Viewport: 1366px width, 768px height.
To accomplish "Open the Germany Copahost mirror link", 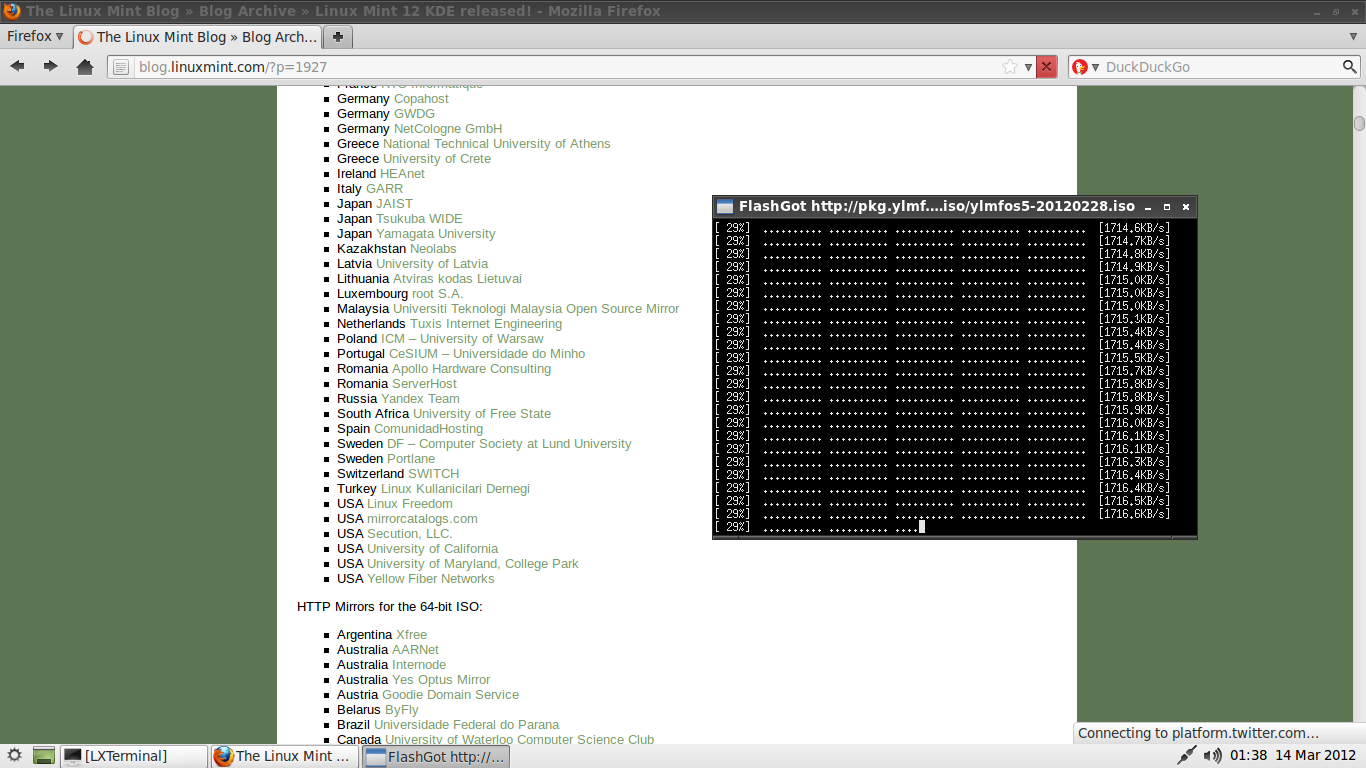I will point(421,98).
